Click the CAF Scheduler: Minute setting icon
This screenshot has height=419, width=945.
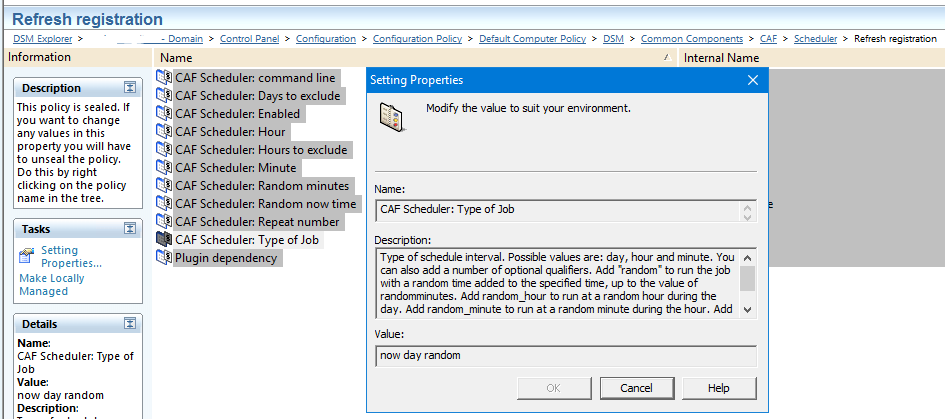164,168
